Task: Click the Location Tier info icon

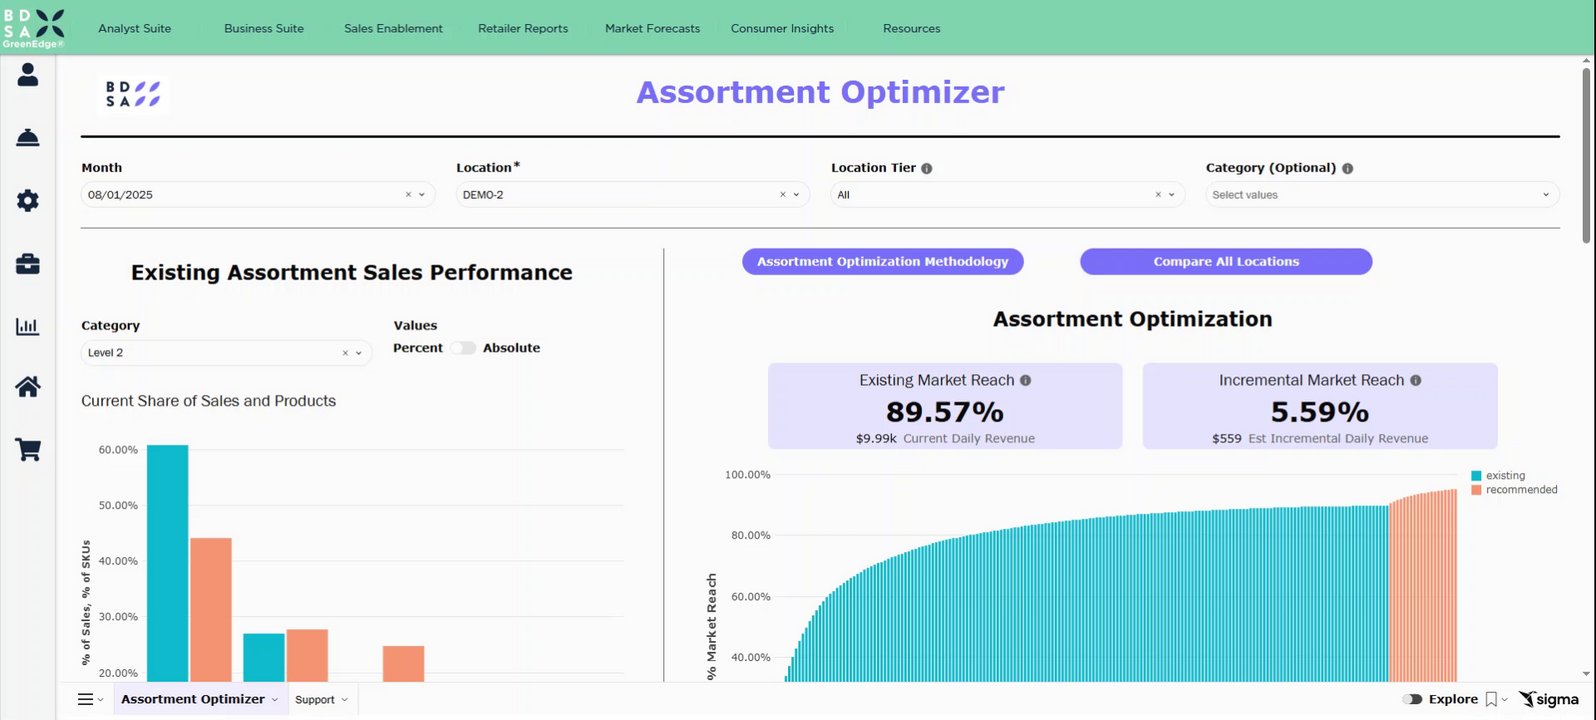Action: tap(927, 169)
